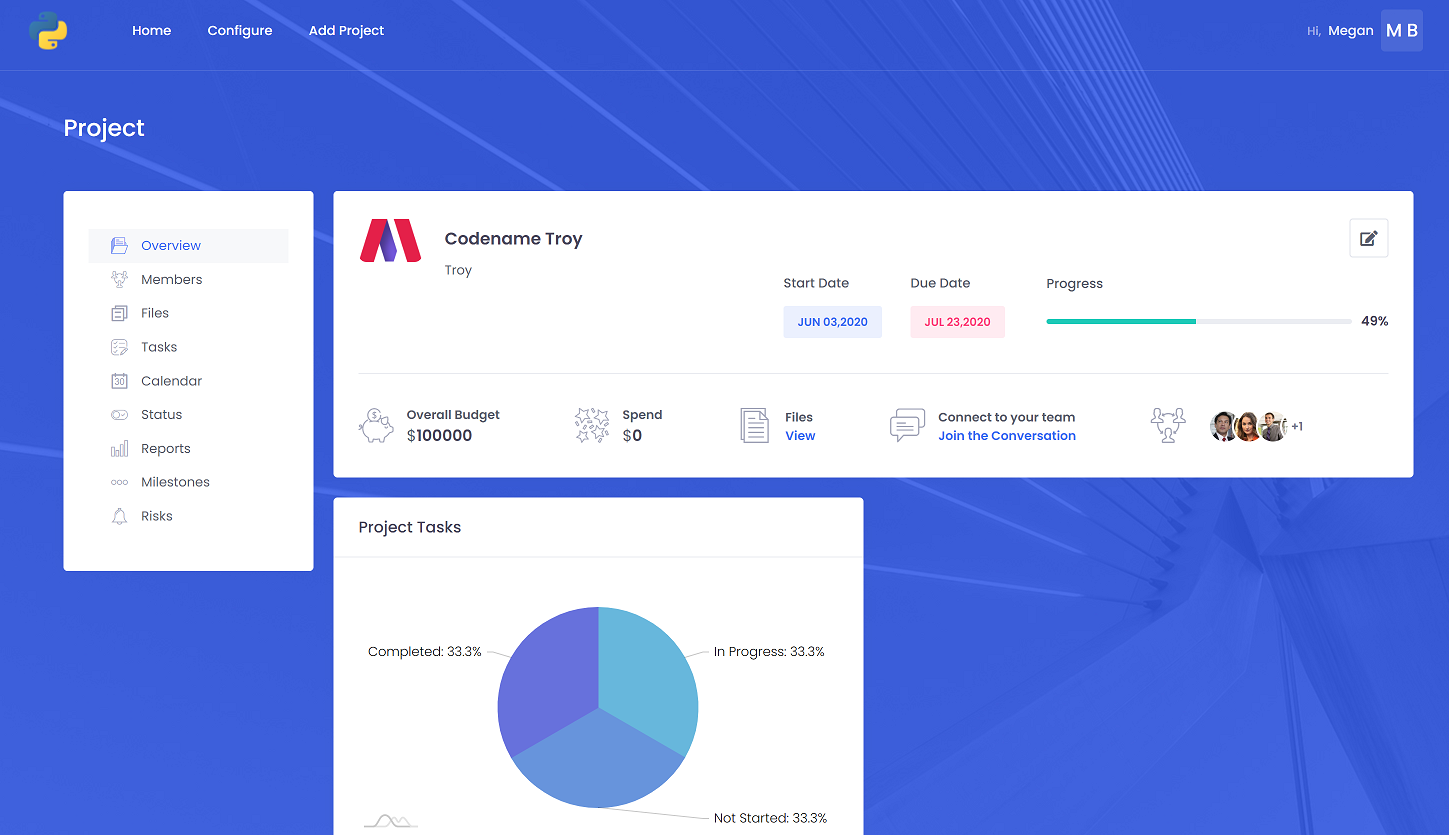Click the first team member avatar
The image size is (1449, 835).
coord(1224,426)
